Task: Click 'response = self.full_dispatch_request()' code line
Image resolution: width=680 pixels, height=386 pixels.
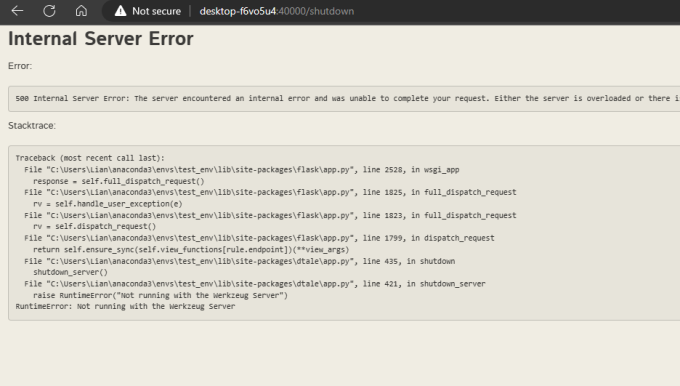Action: click(118, 181)
